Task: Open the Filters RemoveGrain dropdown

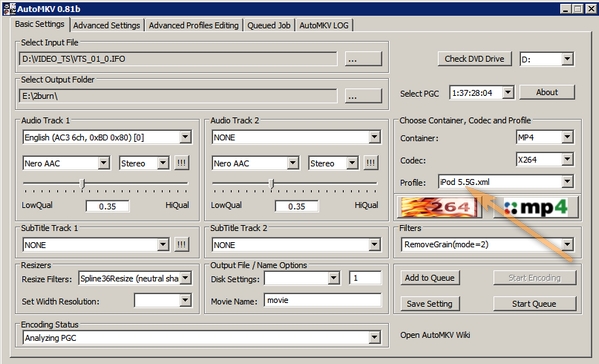Action: pos(567,244)
